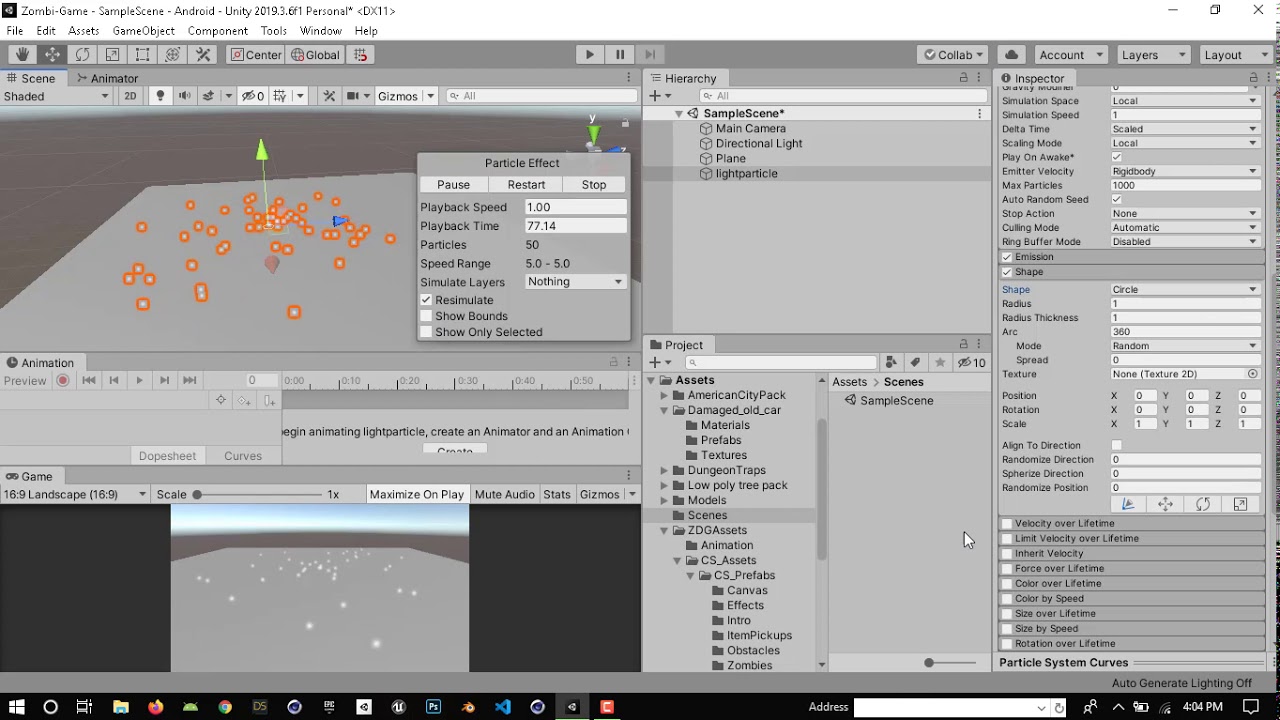Image resolution: width=1280 pixels, height=720 pixels.
Task: Toggle Maximize On Play button
Action: [417, 494]
